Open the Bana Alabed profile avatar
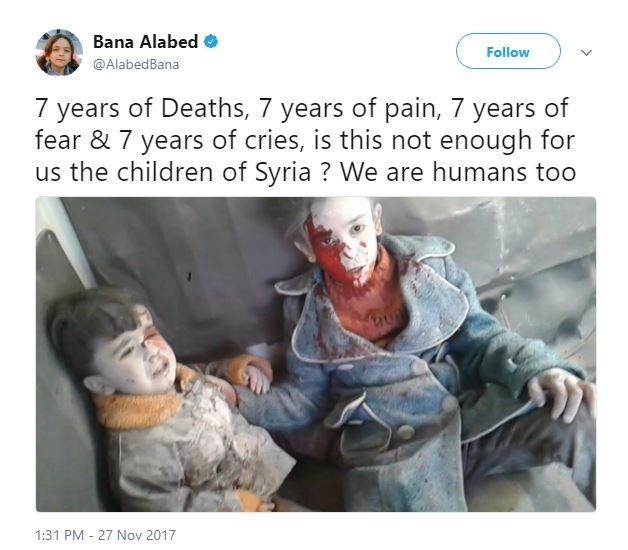Viewport: 628px width, 550px height. (59, 52)
